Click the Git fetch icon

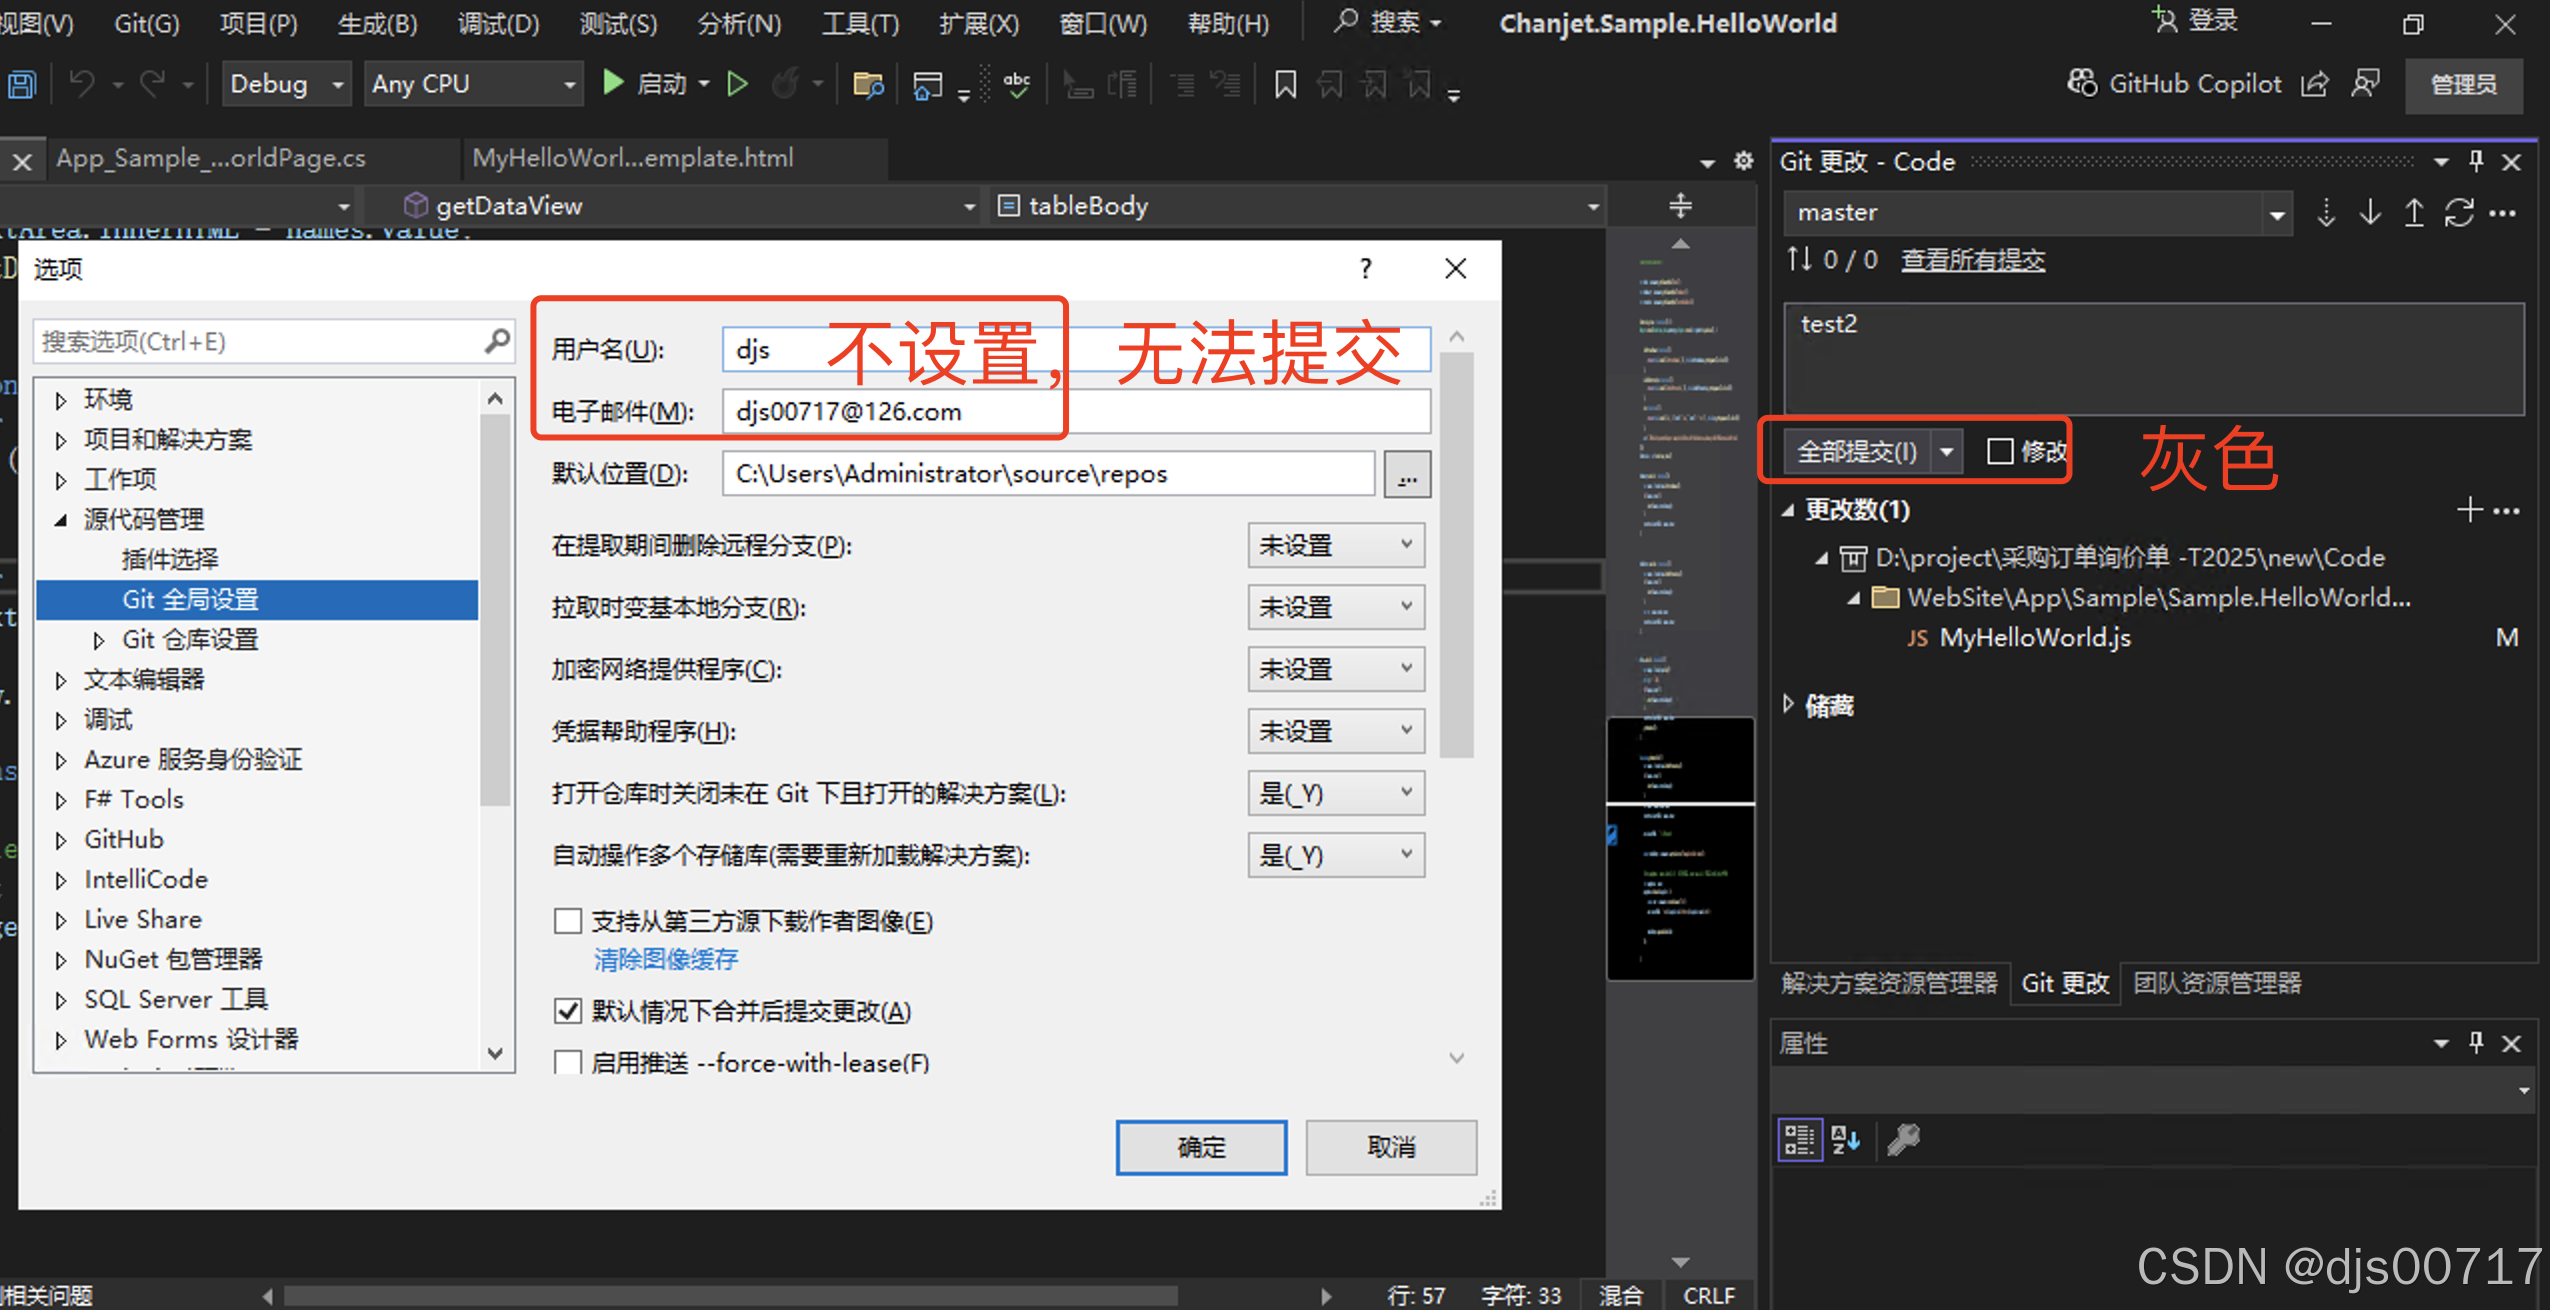tap(2326, 213)
